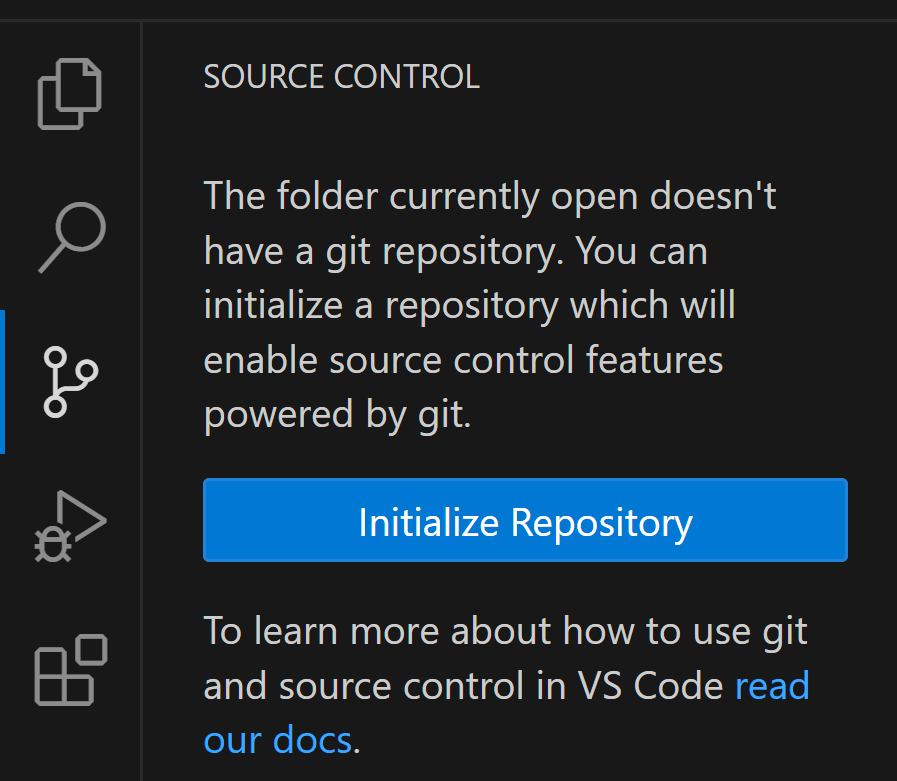Open the Explorer view icon
The image size is (897, 781).
[x=70, y=94]
